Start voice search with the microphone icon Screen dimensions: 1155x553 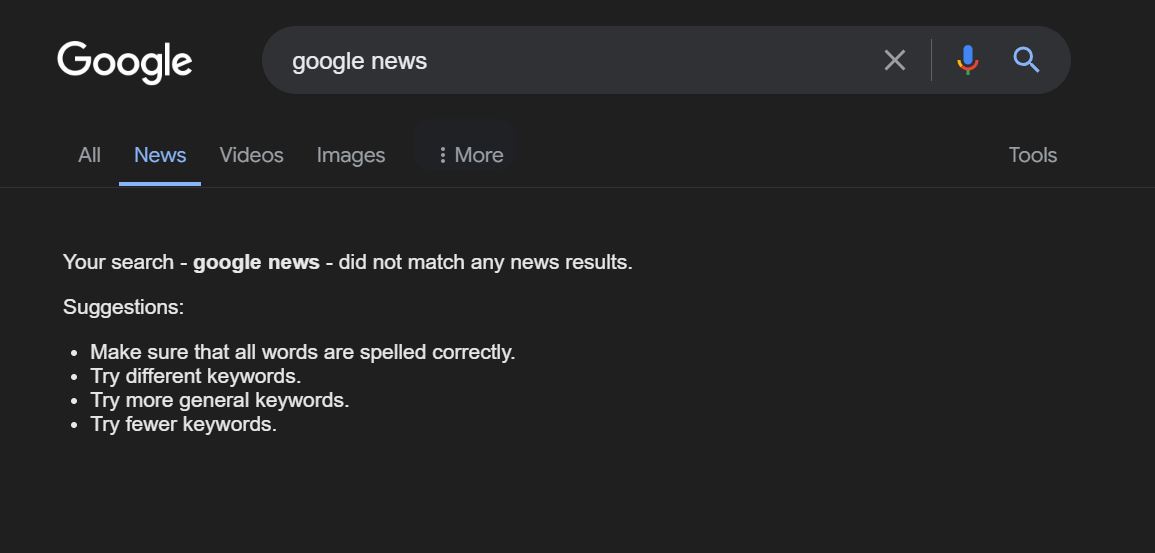click(x=967, y=60)
